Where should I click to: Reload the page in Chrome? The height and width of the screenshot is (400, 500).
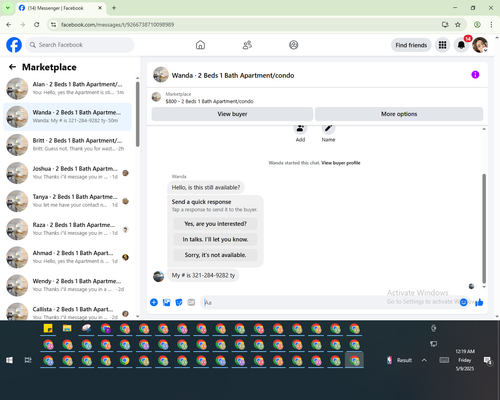click(37, 24)
